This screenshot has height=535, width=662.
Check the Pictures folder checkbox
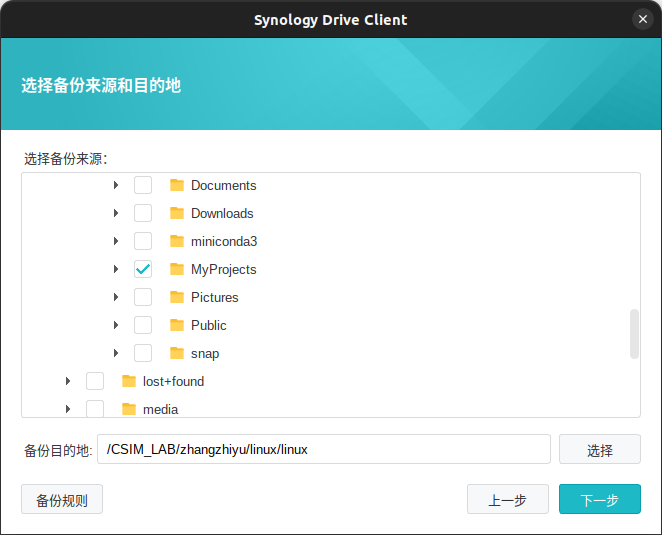143,297
